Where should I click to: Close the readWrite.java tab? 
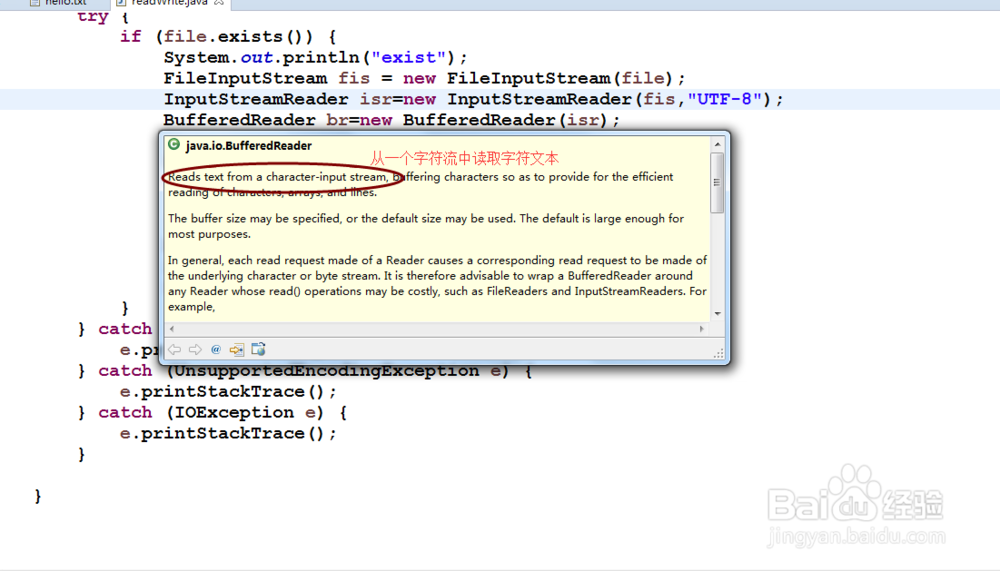pos(219,3)
